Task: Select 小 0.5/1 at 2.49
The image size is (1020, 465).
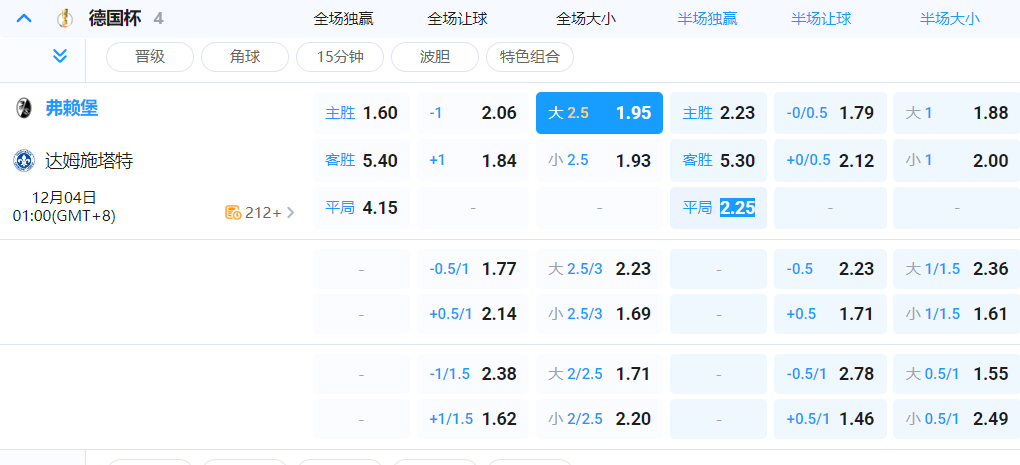Action: tap(956, 419)
